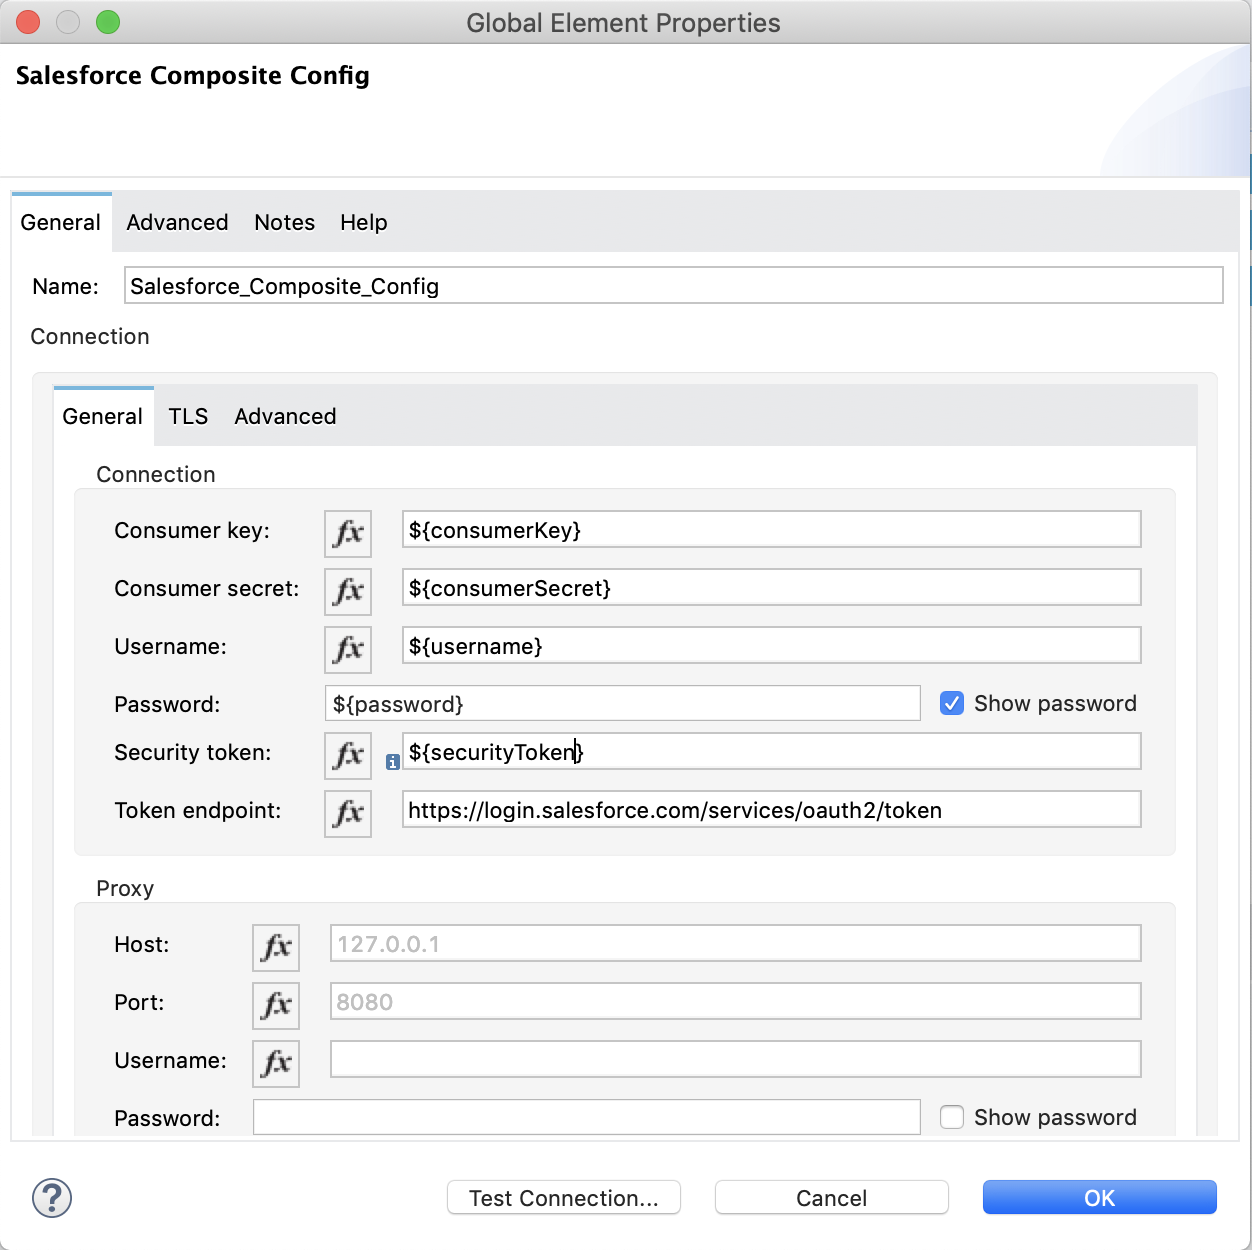This screenshot has height=1250, width=1252.
Task: Switch to the TLS connection tab
Action: [188, 416]
